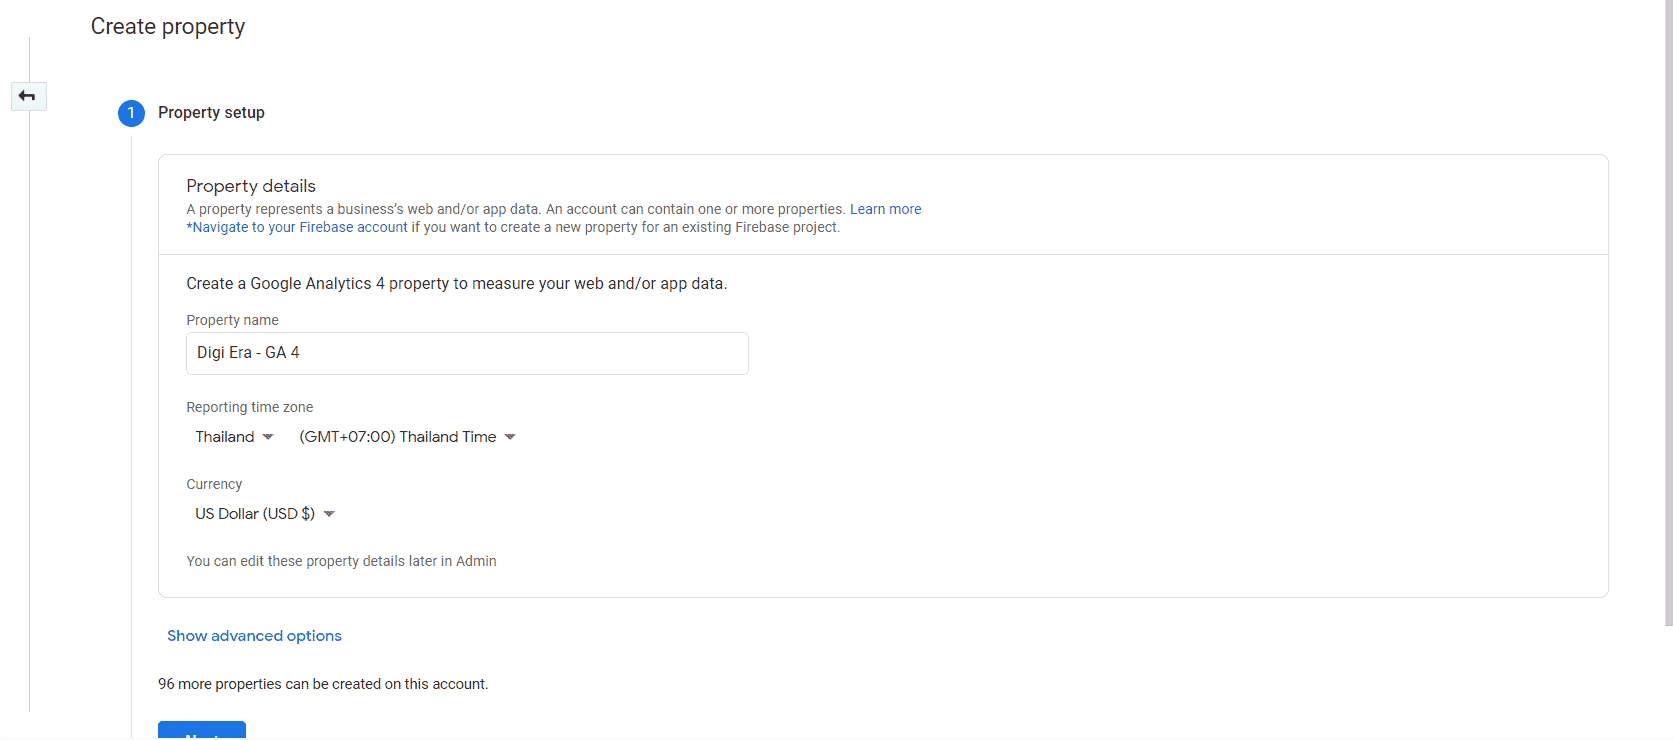Show advanced options
This screenshot has height=740, width=1673.
[x=254, y=636]
